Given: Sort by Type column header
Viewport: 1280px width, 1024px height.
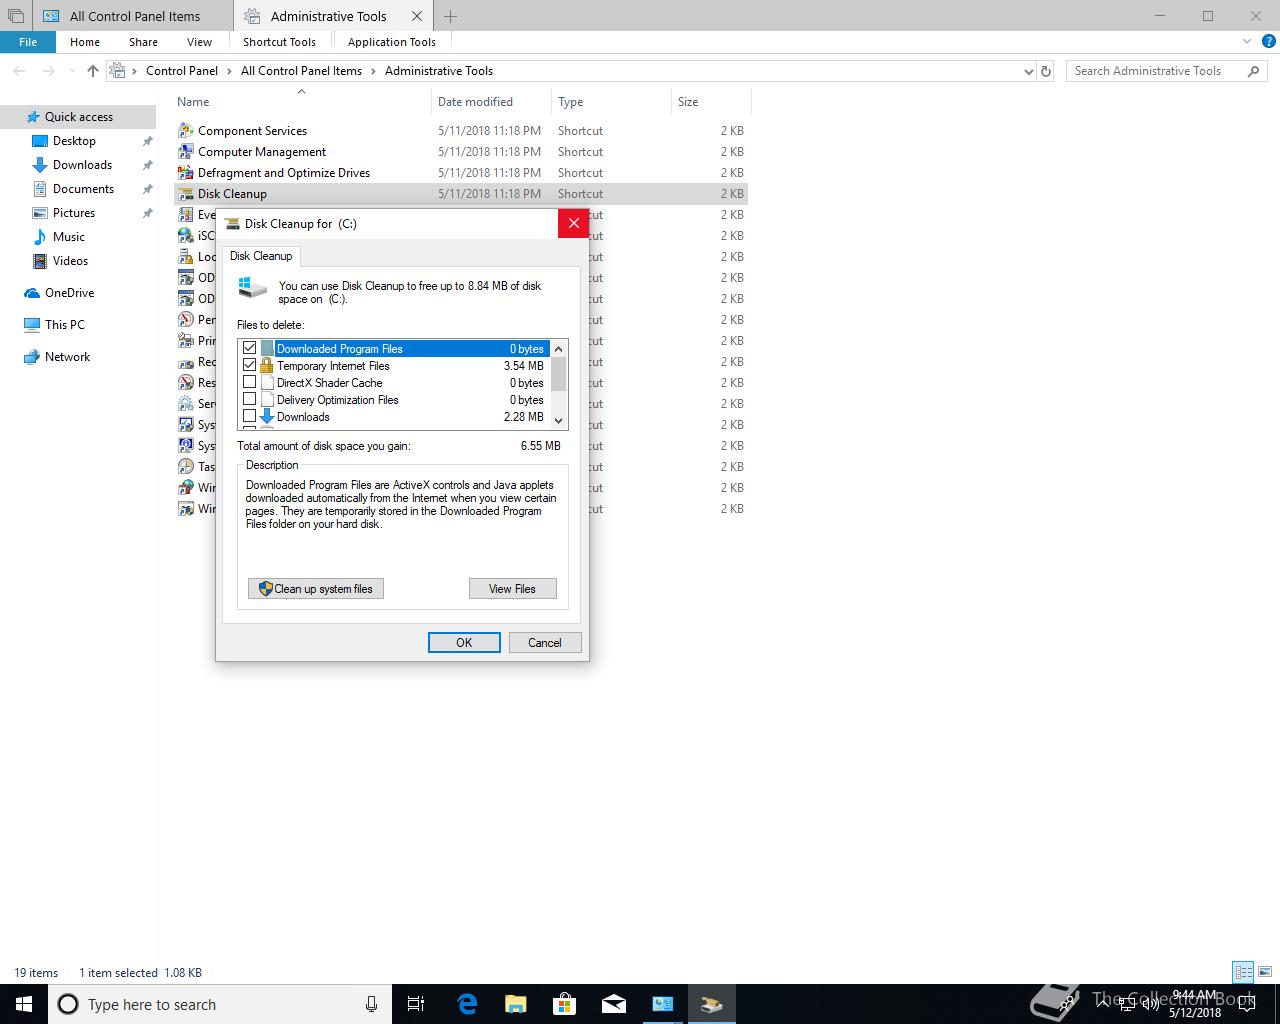Looking at the screenshot, I should (x=571, y=102).
